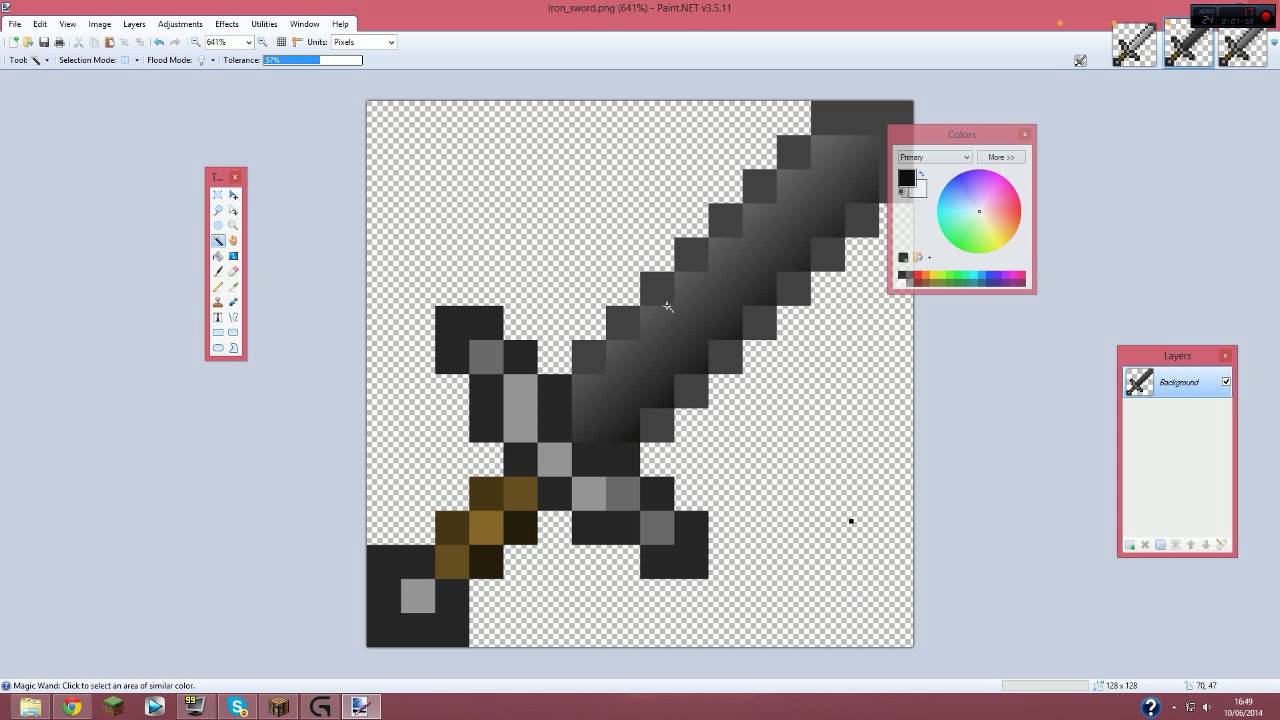Open the Image menu
1280x720 pixels.
tap(100, 24)
